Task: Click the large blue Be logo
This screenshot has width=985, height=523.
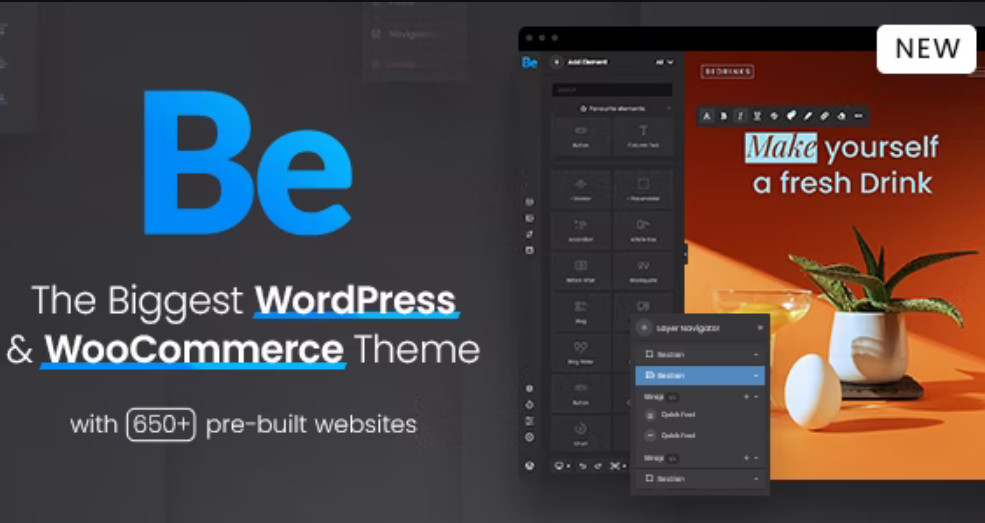Action: coord(248,163)
